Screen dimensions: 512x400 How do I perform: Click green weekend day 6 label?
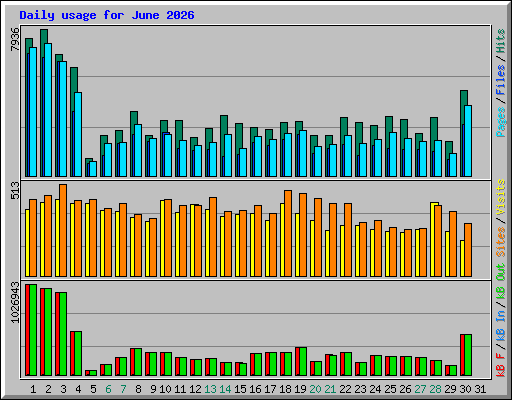click(x=108, y=389)
